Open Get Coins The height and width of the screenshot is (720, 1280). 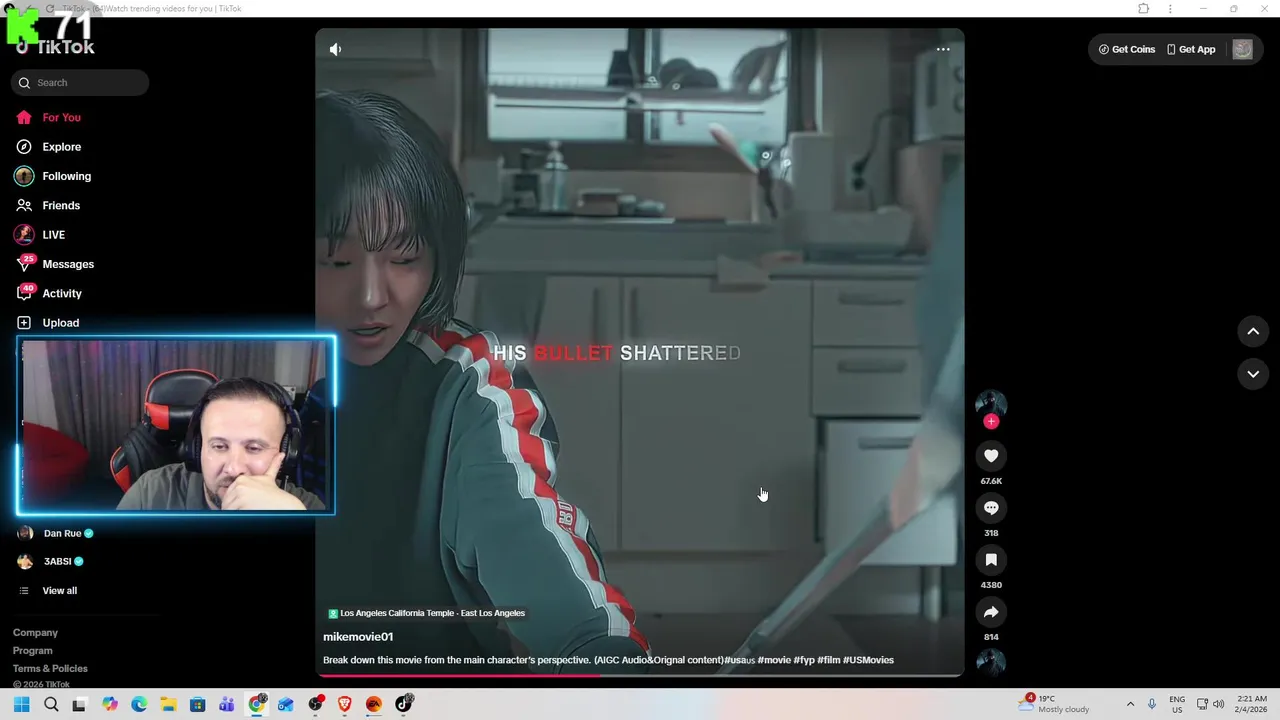pyautogui.click(x=1127, y=49)
